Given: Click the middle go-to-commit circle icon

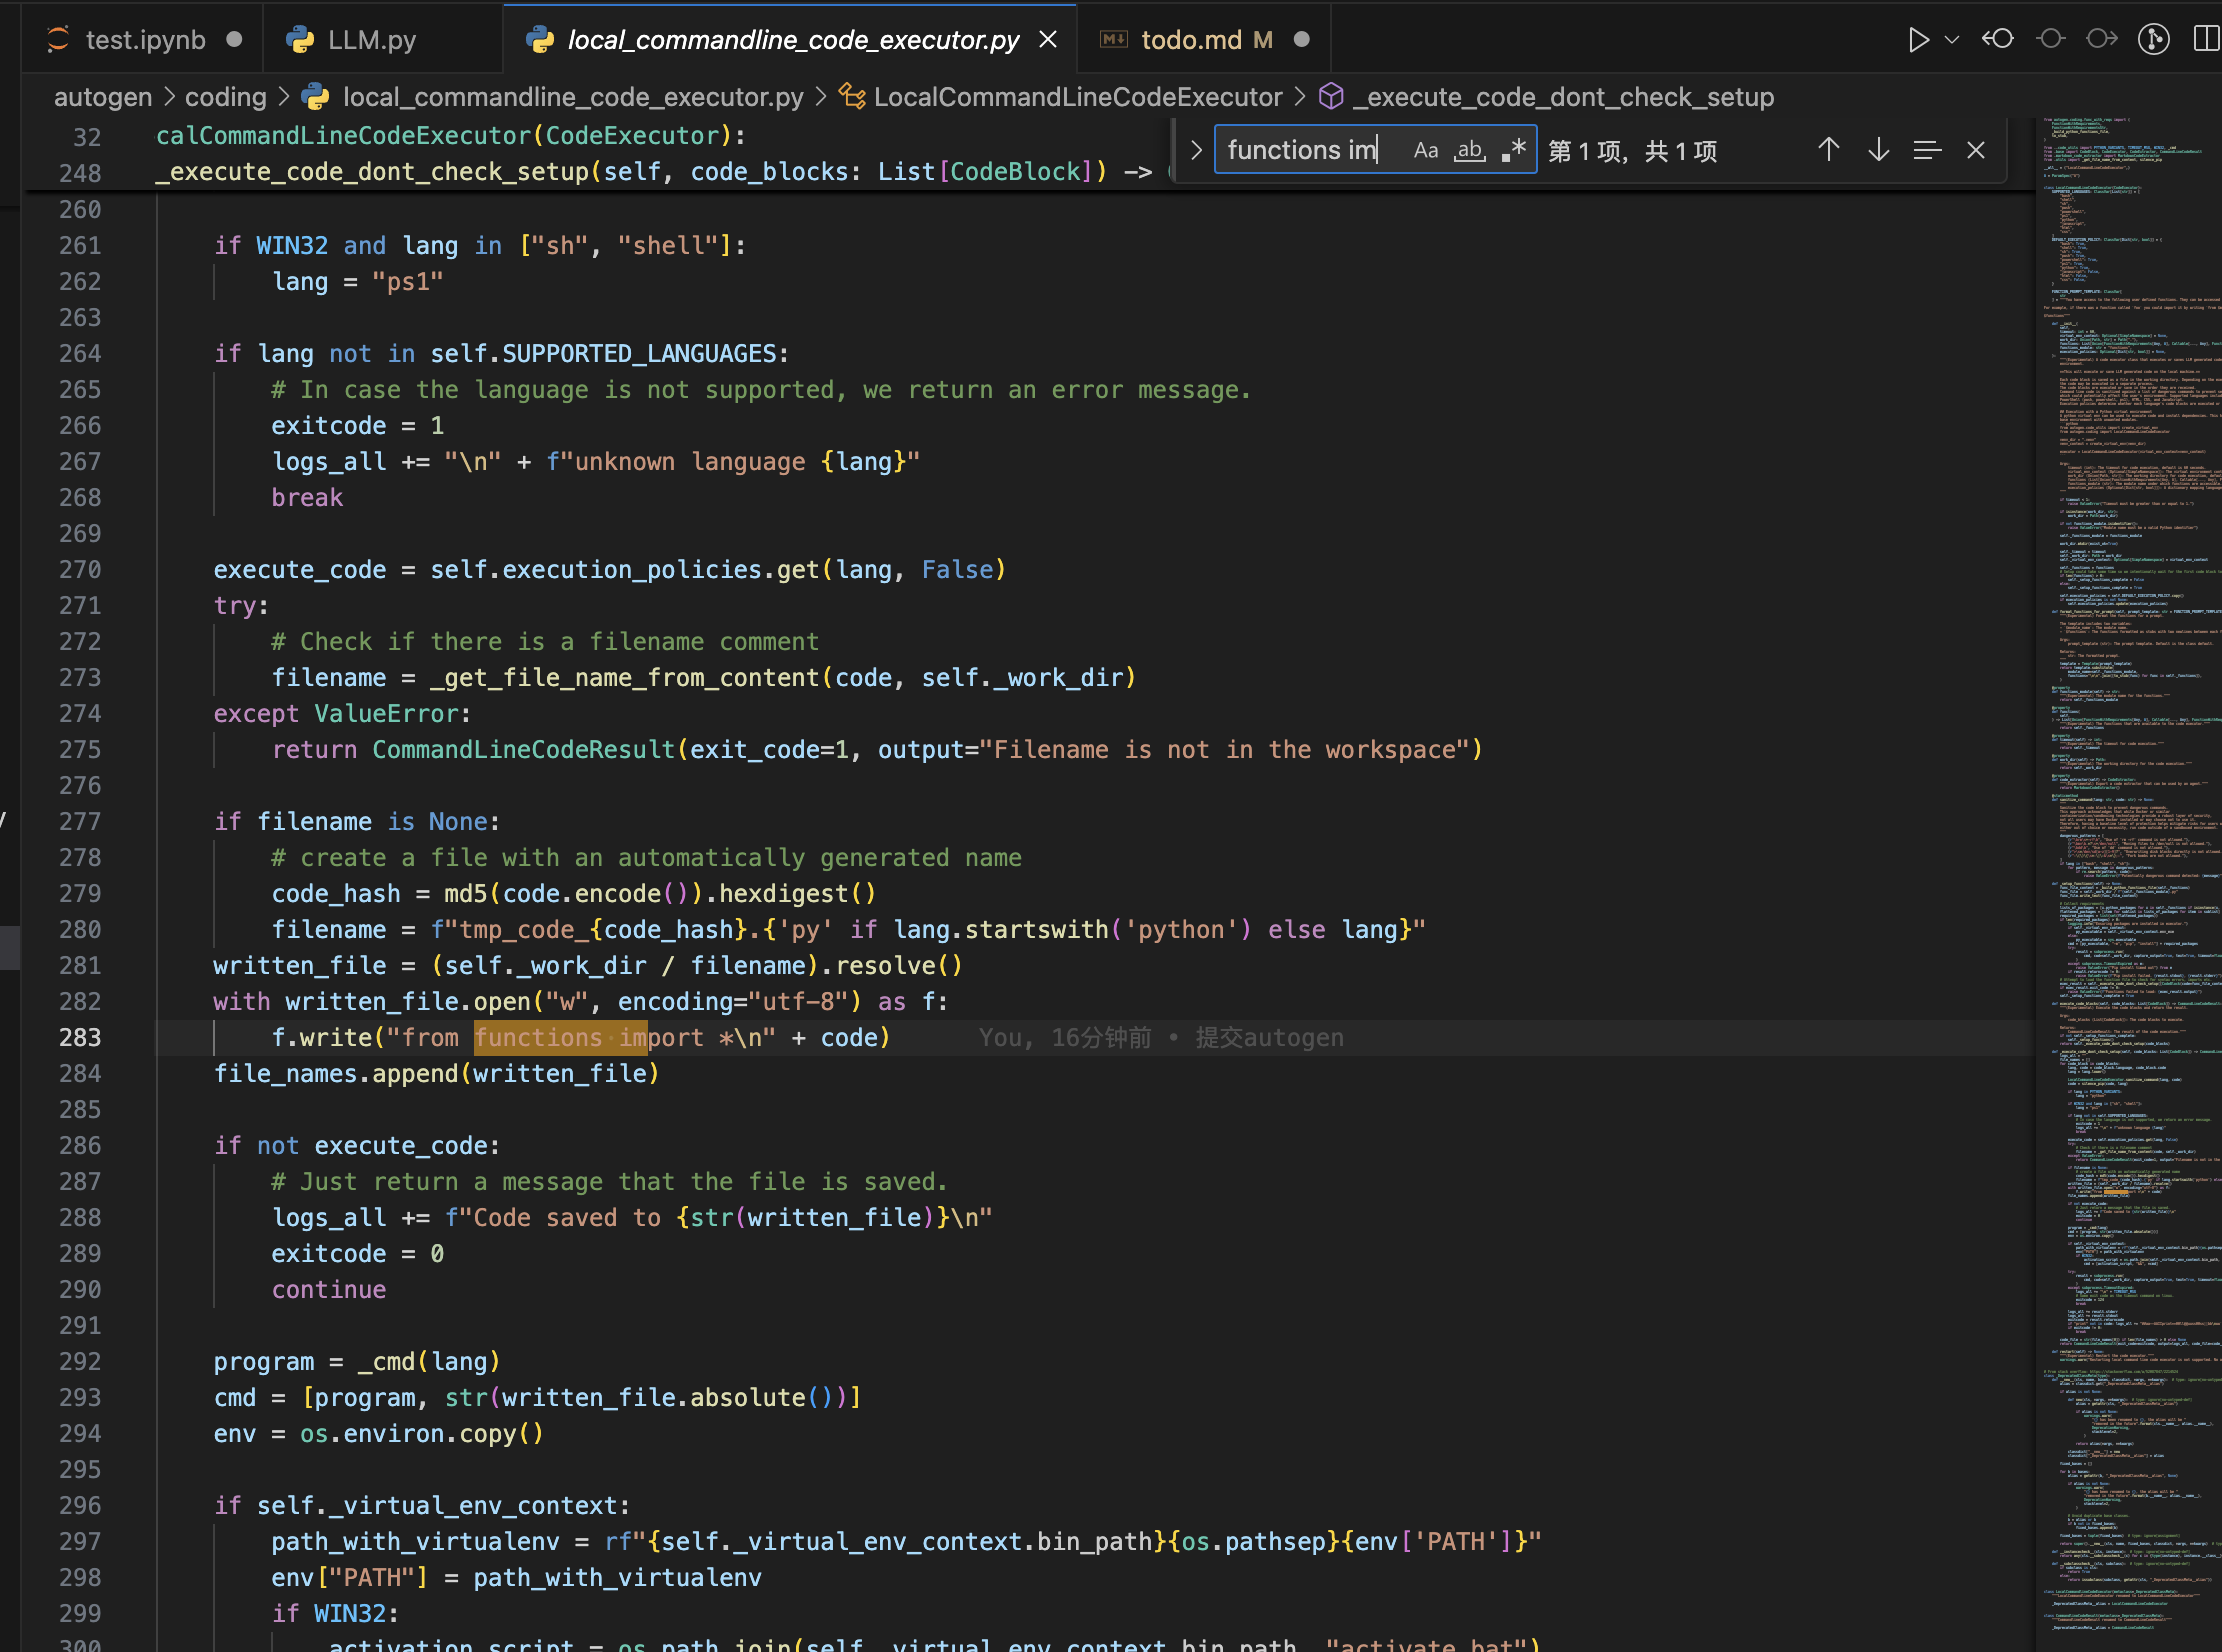Looking at the screenshot, I should point(2050,39).
